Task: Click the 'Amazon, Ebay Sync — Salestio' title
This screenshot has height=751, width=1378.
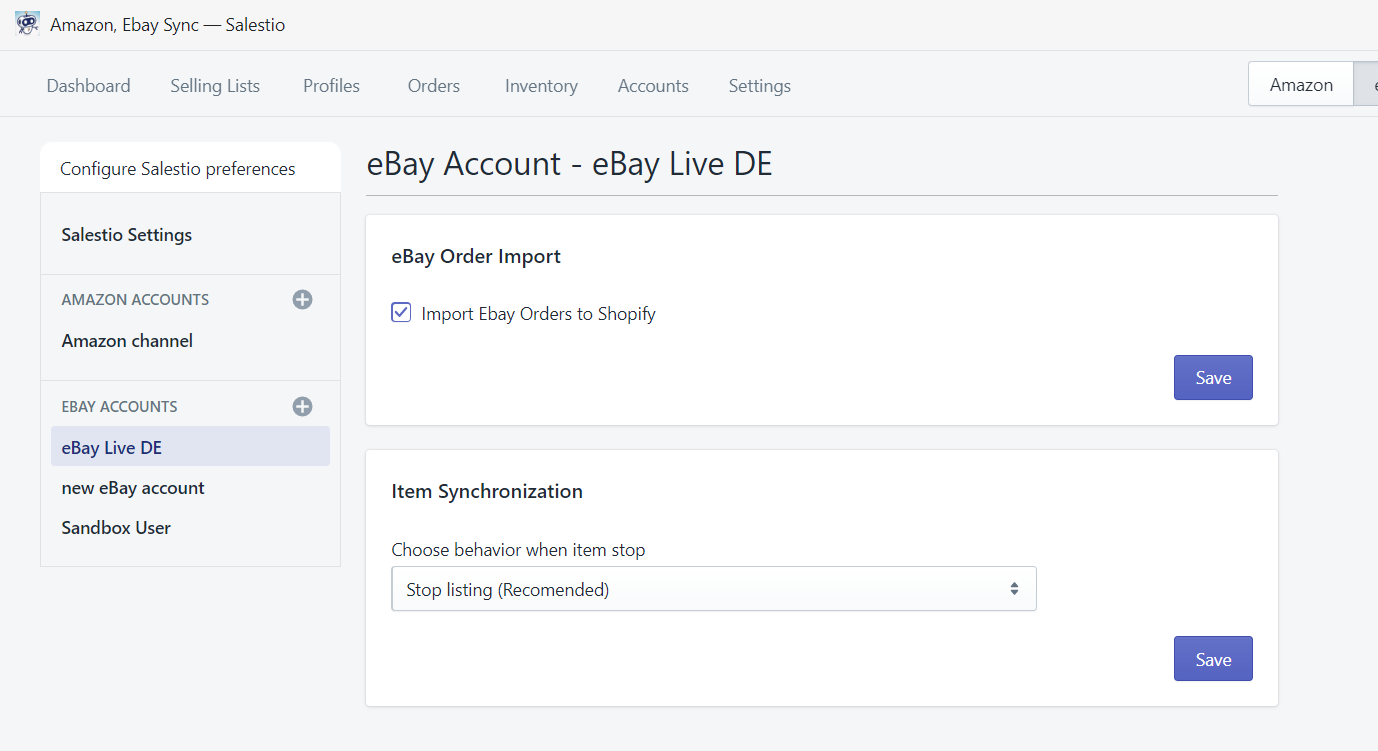Action: click(168, 25)
